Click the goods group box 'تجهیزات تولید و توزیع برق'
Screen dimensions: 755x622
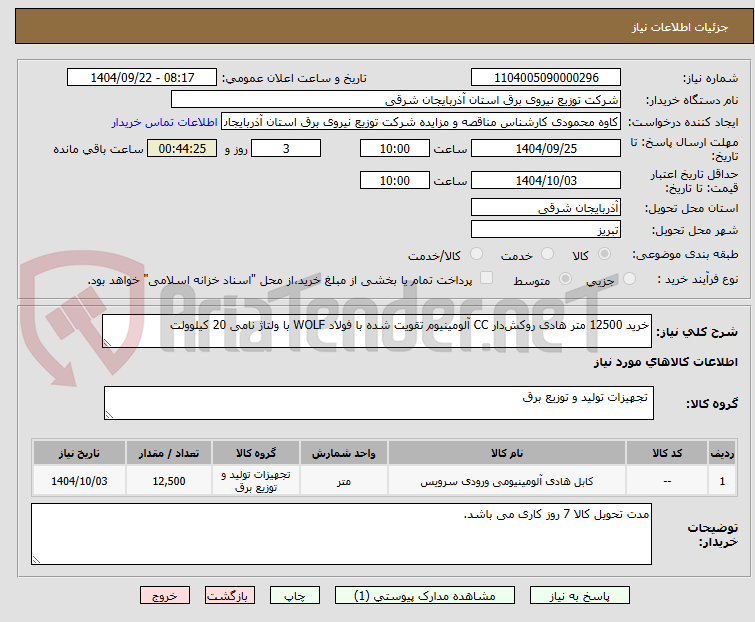coord(379,403)
